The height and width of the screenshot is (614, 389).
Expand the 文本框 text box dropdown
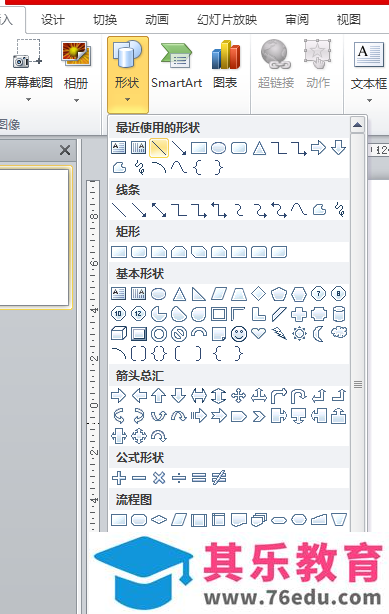coord(369,101)
